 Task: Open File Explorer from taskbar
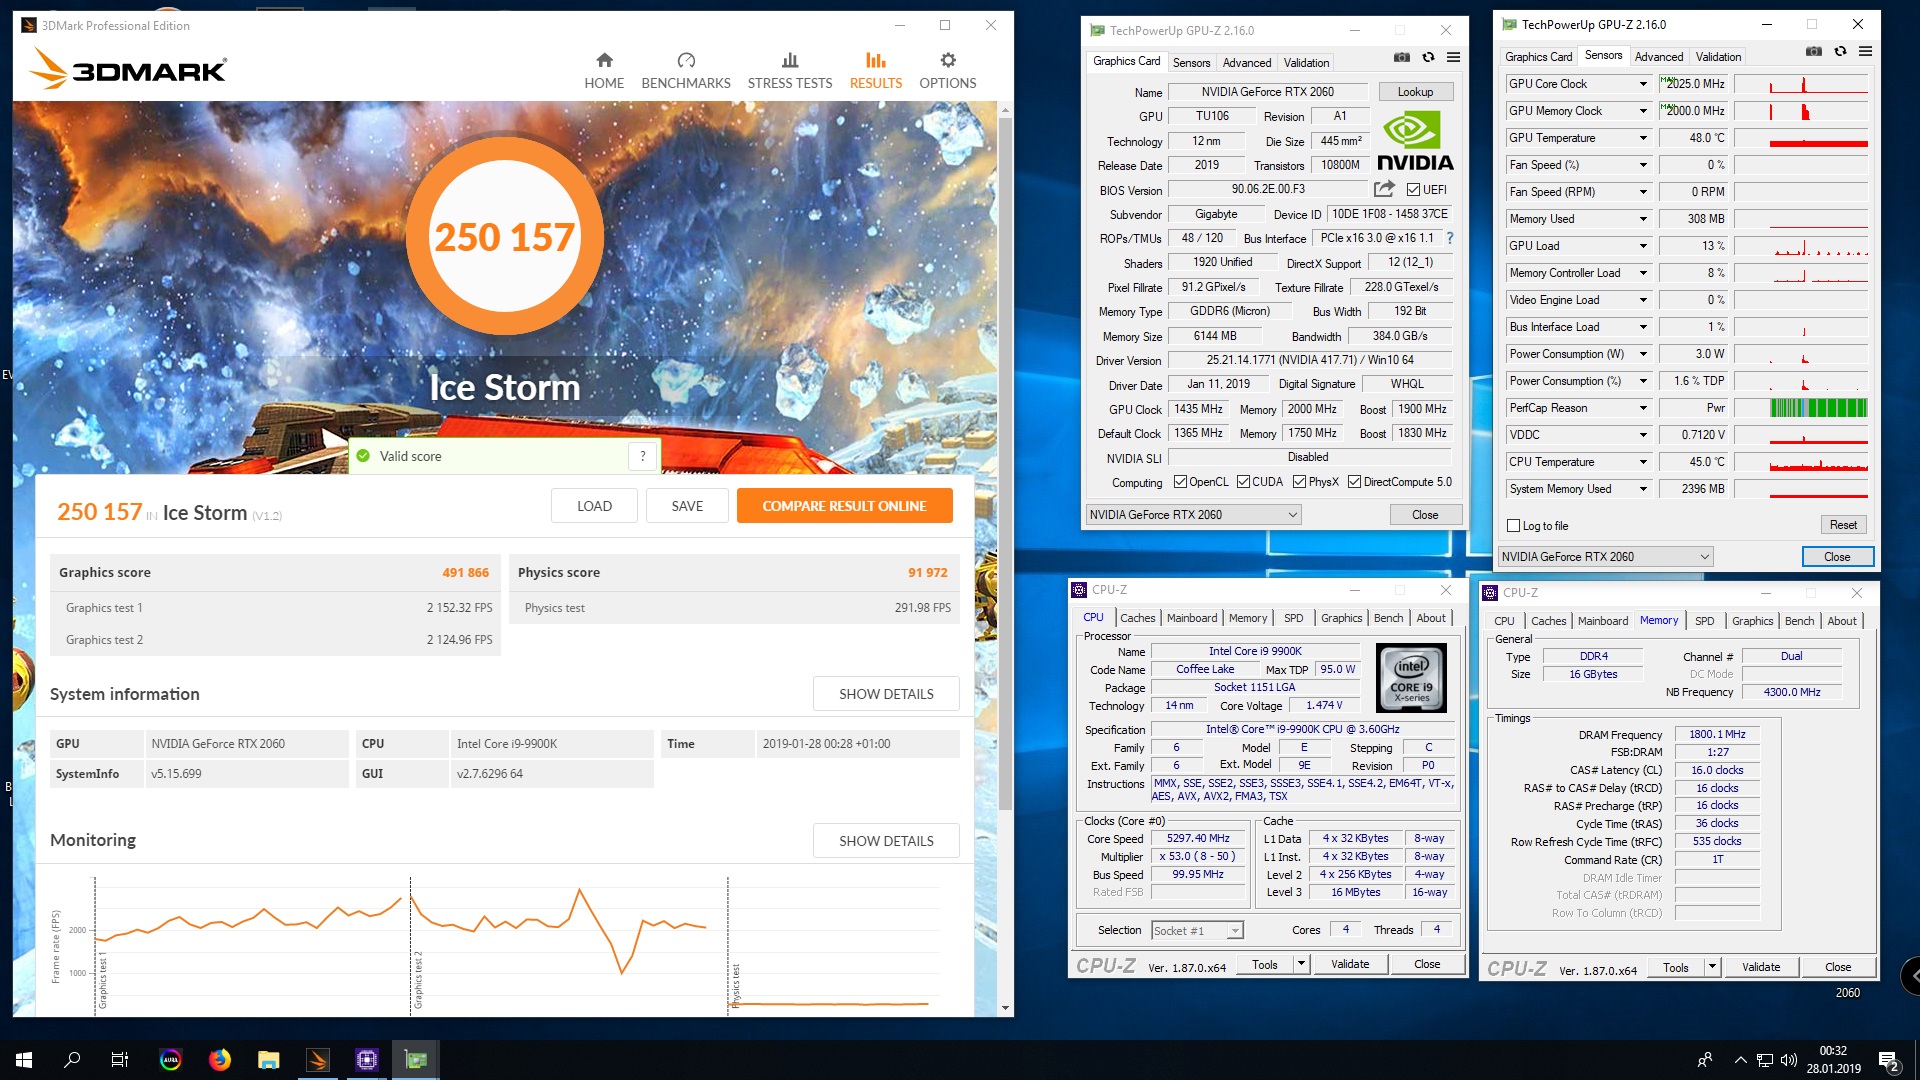268,1060
